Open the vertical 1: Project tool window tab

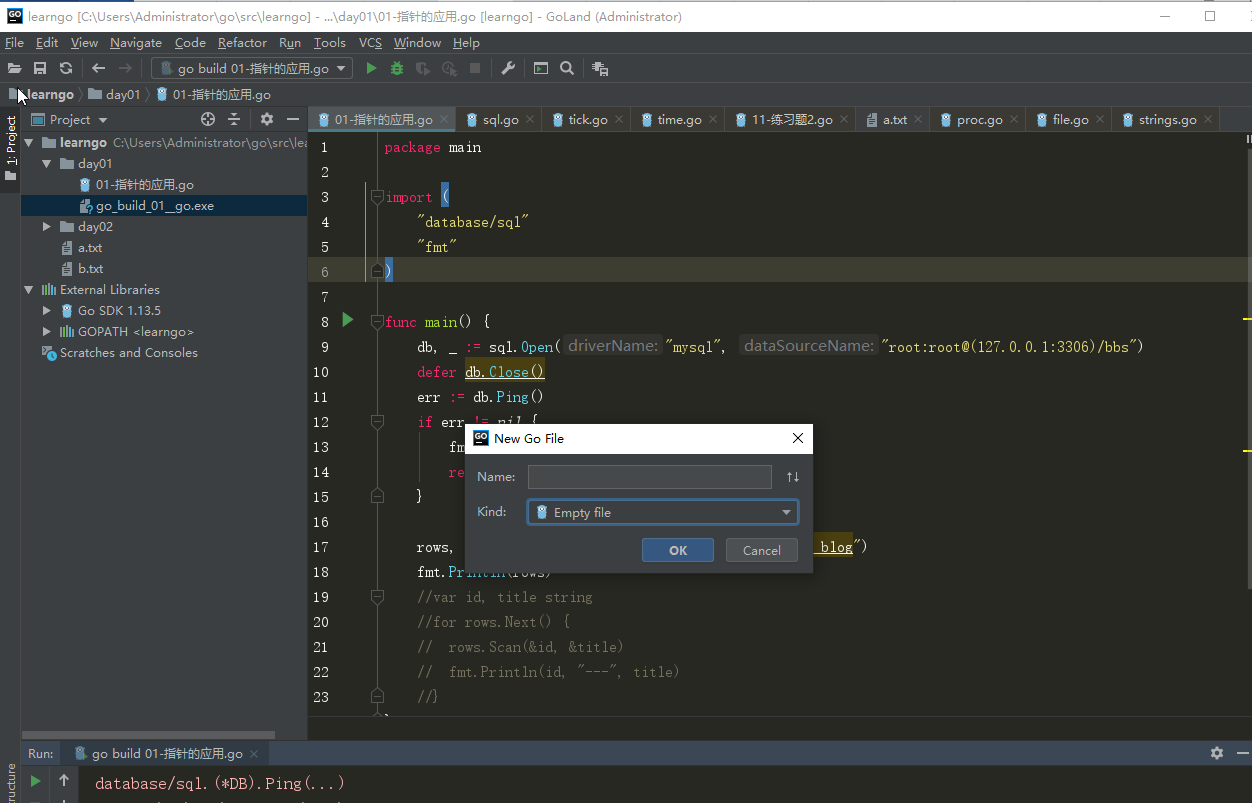click(11, 148)
